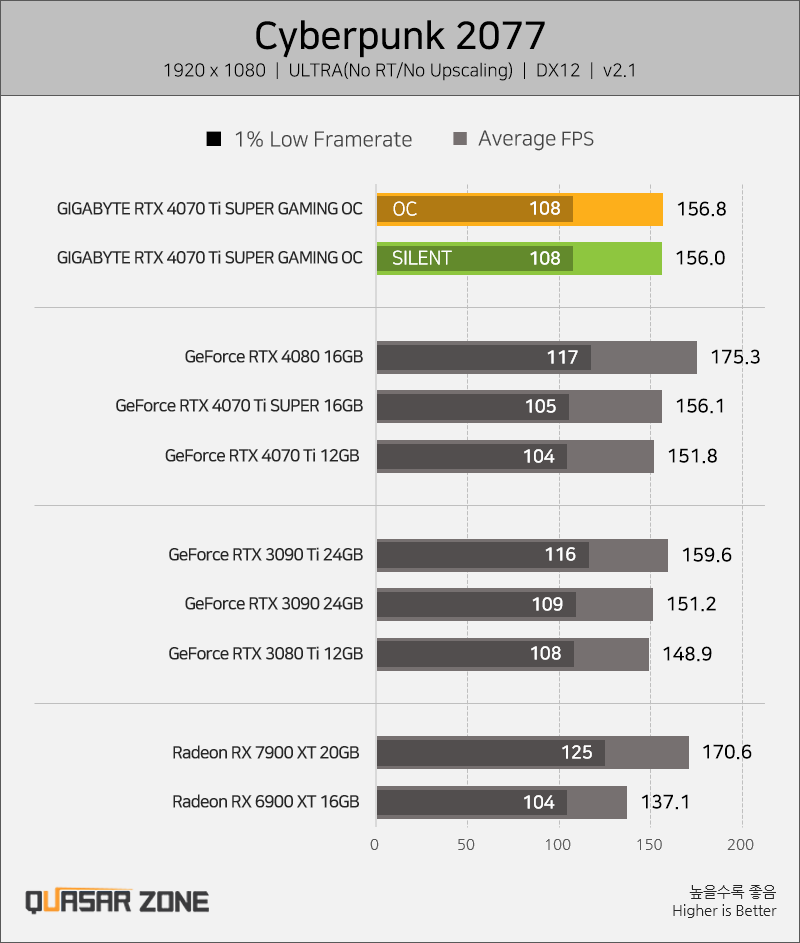Click the Higher is Better note
Screen dimensions: 800x943
(724, 911)
